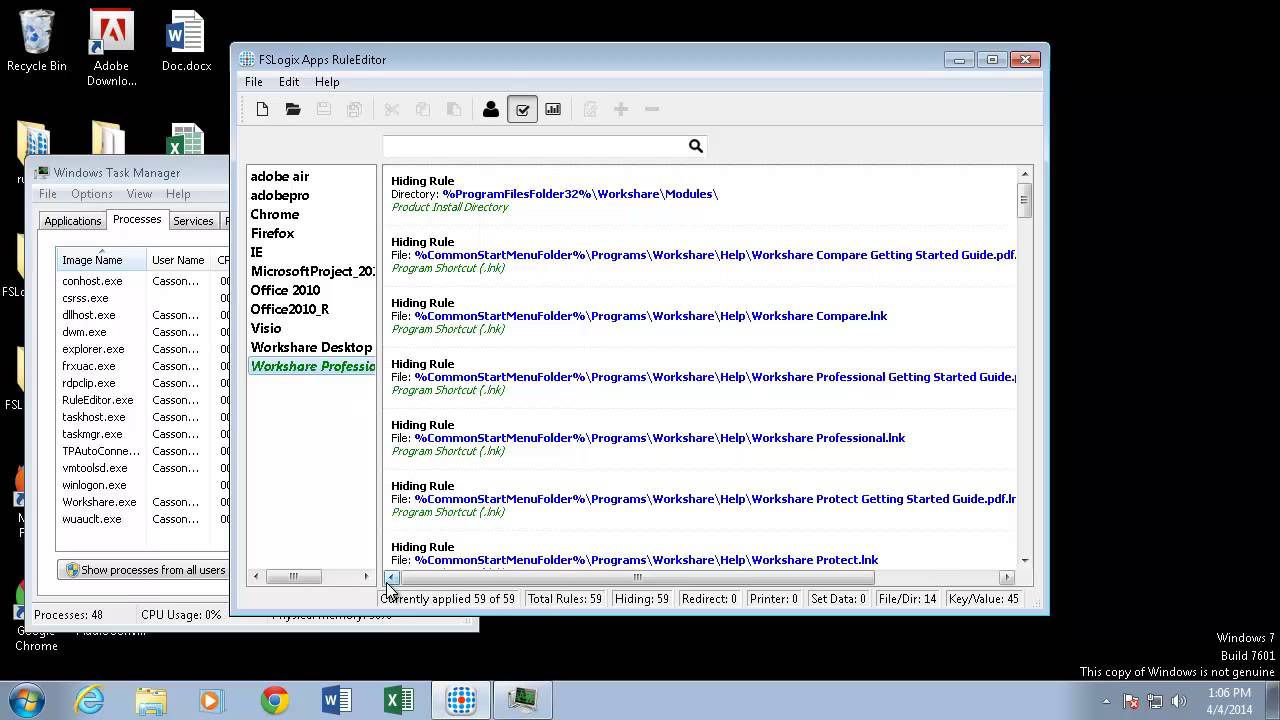The image size is (1280, 720).
Task: Open the RuleEditor Edit menu
Action: pyautogui.click(x=289, y=82)
